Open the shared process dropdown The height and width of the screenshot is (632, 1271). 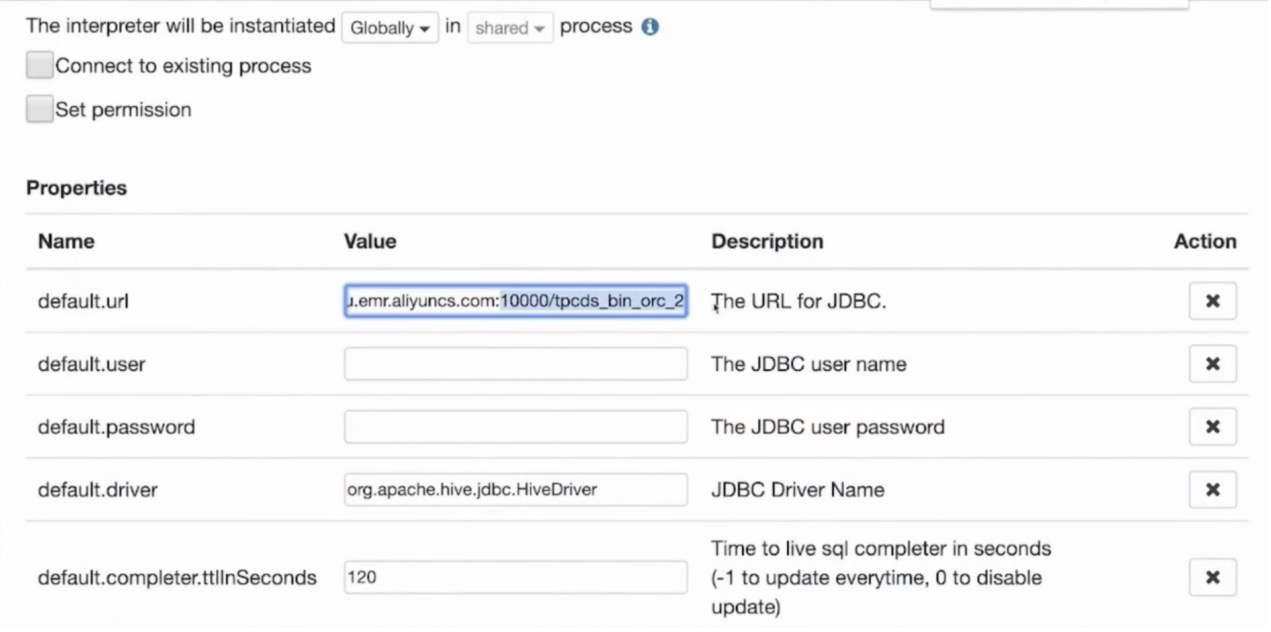click(x=510, y=28)
